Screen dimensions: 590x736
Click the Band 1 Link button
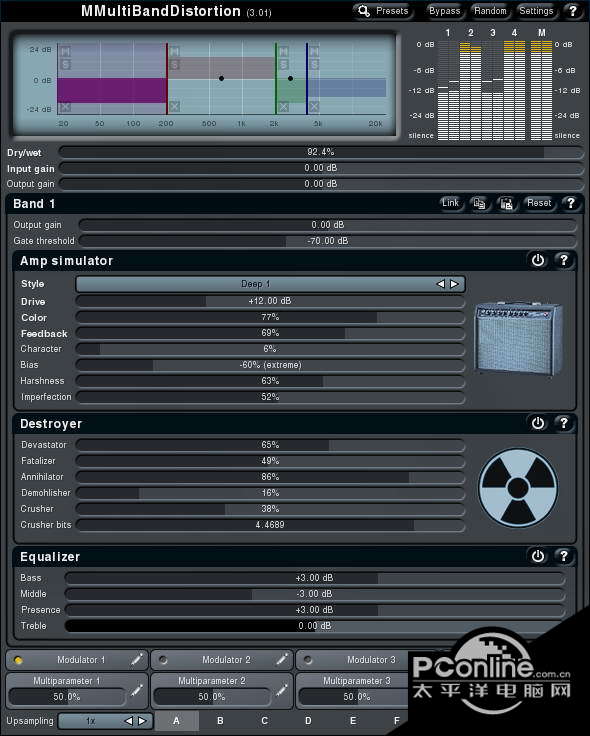pyautogui.click(x=450, y=203)
